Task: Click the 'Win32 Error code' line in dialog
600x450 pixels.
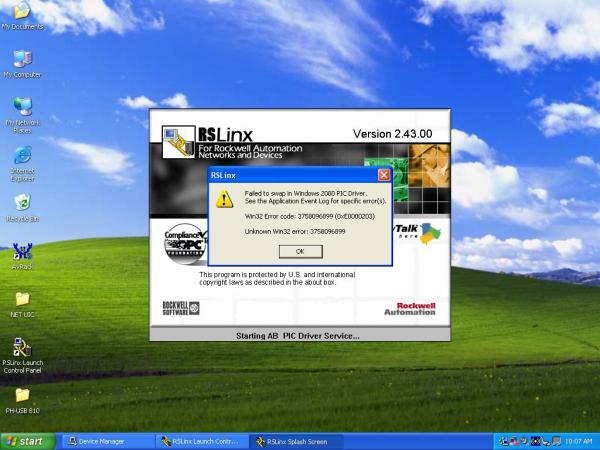Action: click(x=310, y=216)
